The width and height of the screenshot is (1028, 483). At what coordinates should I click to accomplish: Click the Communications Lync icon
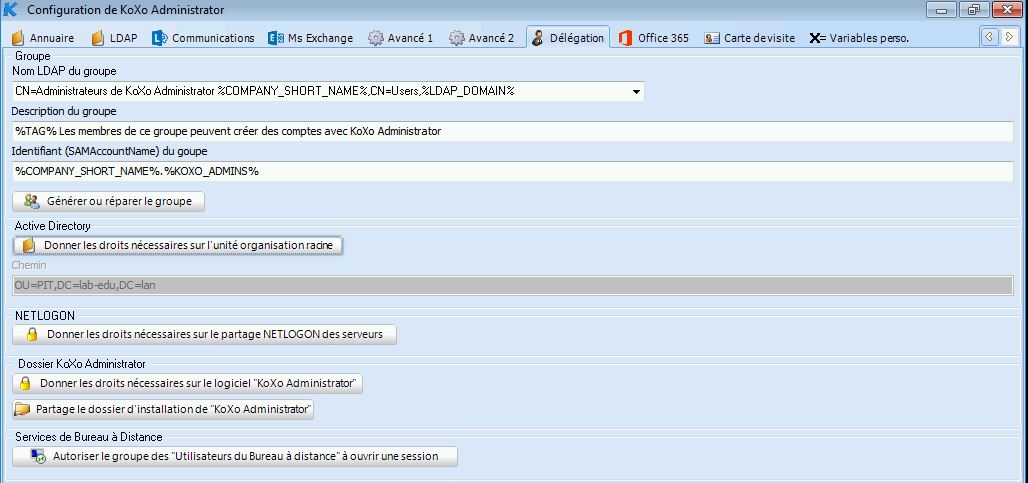pyautogui.click(x=159, y=38)
